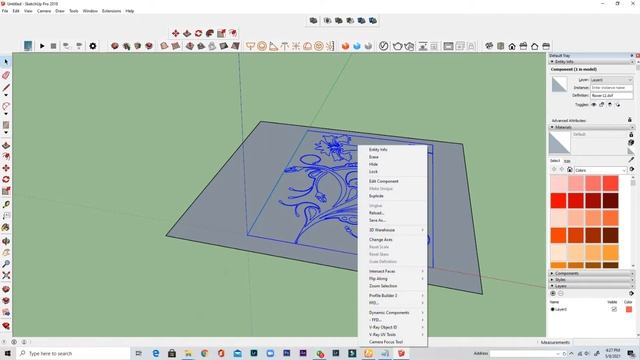Choose Entity Info from the context menu
Image resolution: width=640 pixels, height=360 pixels.
pyautogui.click(x=393, y=150)
